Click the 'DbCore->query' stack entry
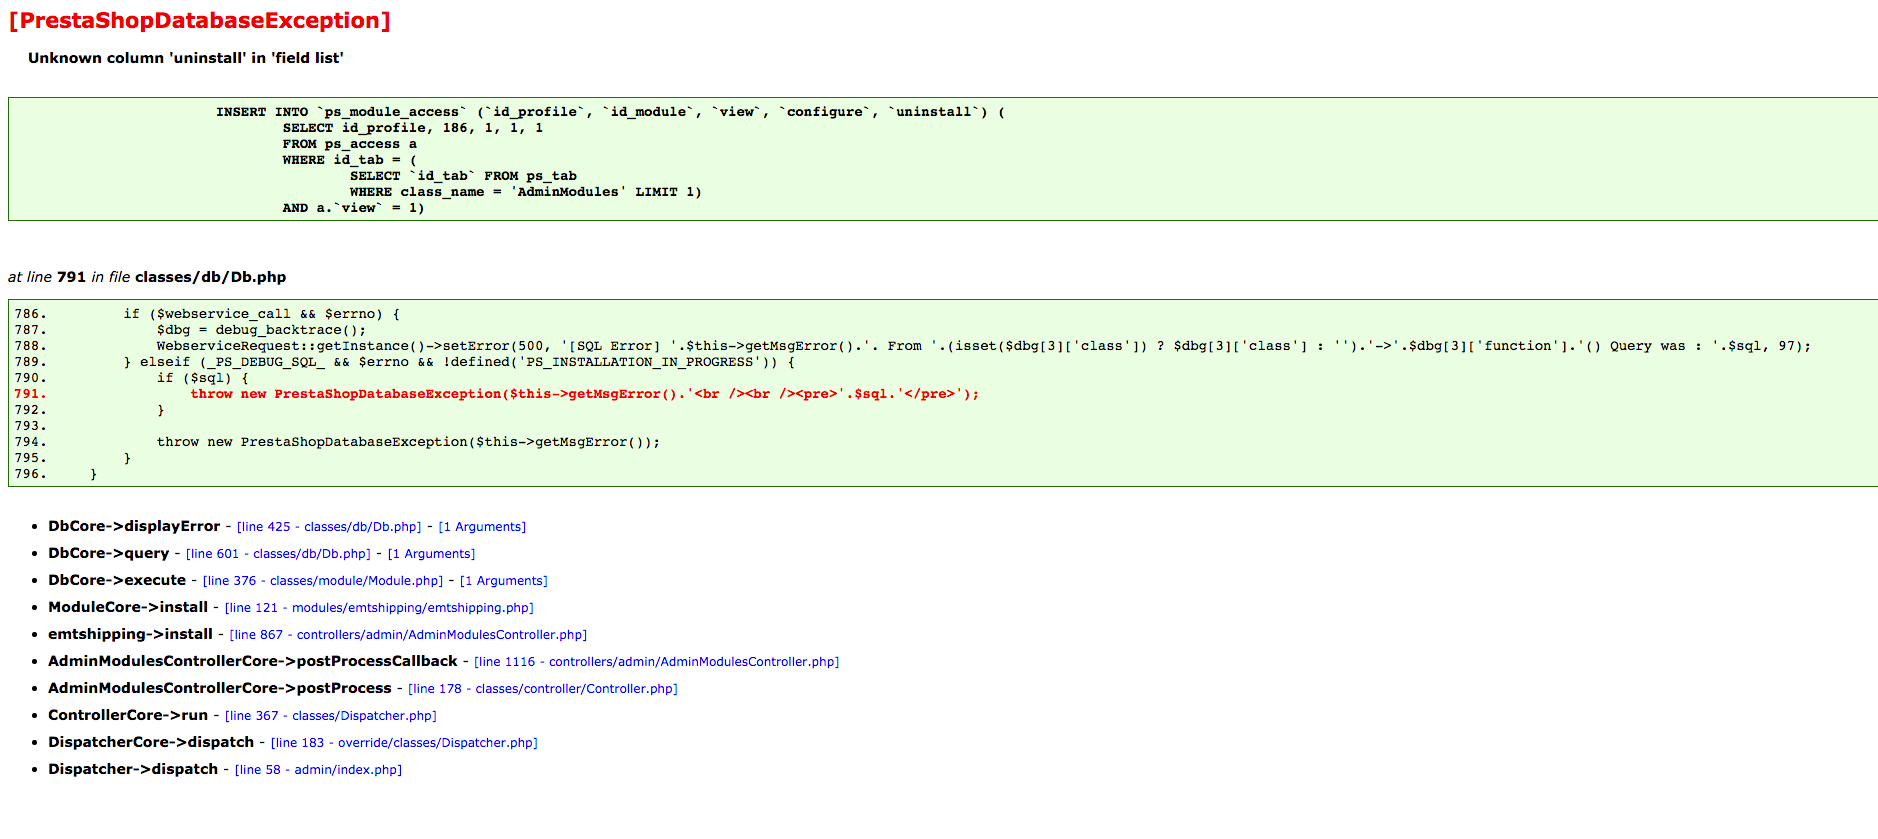 click(x=109, y=553)
